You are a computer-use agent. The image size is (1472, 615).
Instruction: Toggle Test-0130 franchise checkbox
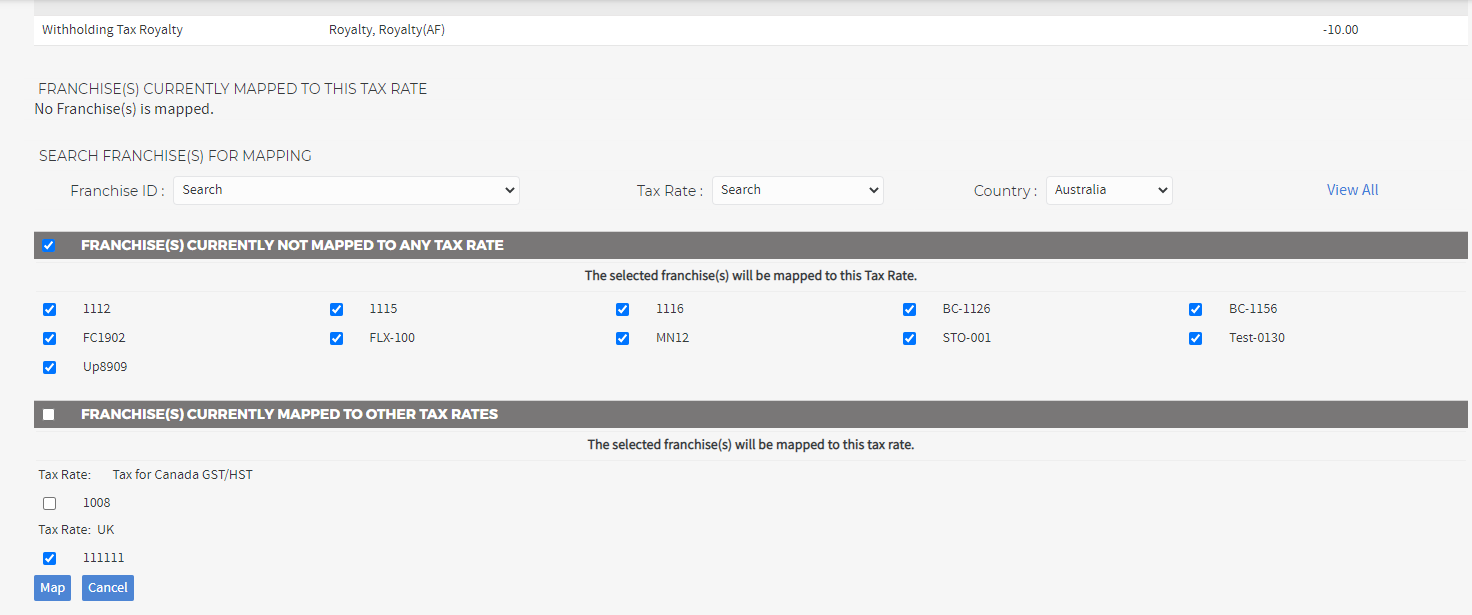[x=1195, y=339]
